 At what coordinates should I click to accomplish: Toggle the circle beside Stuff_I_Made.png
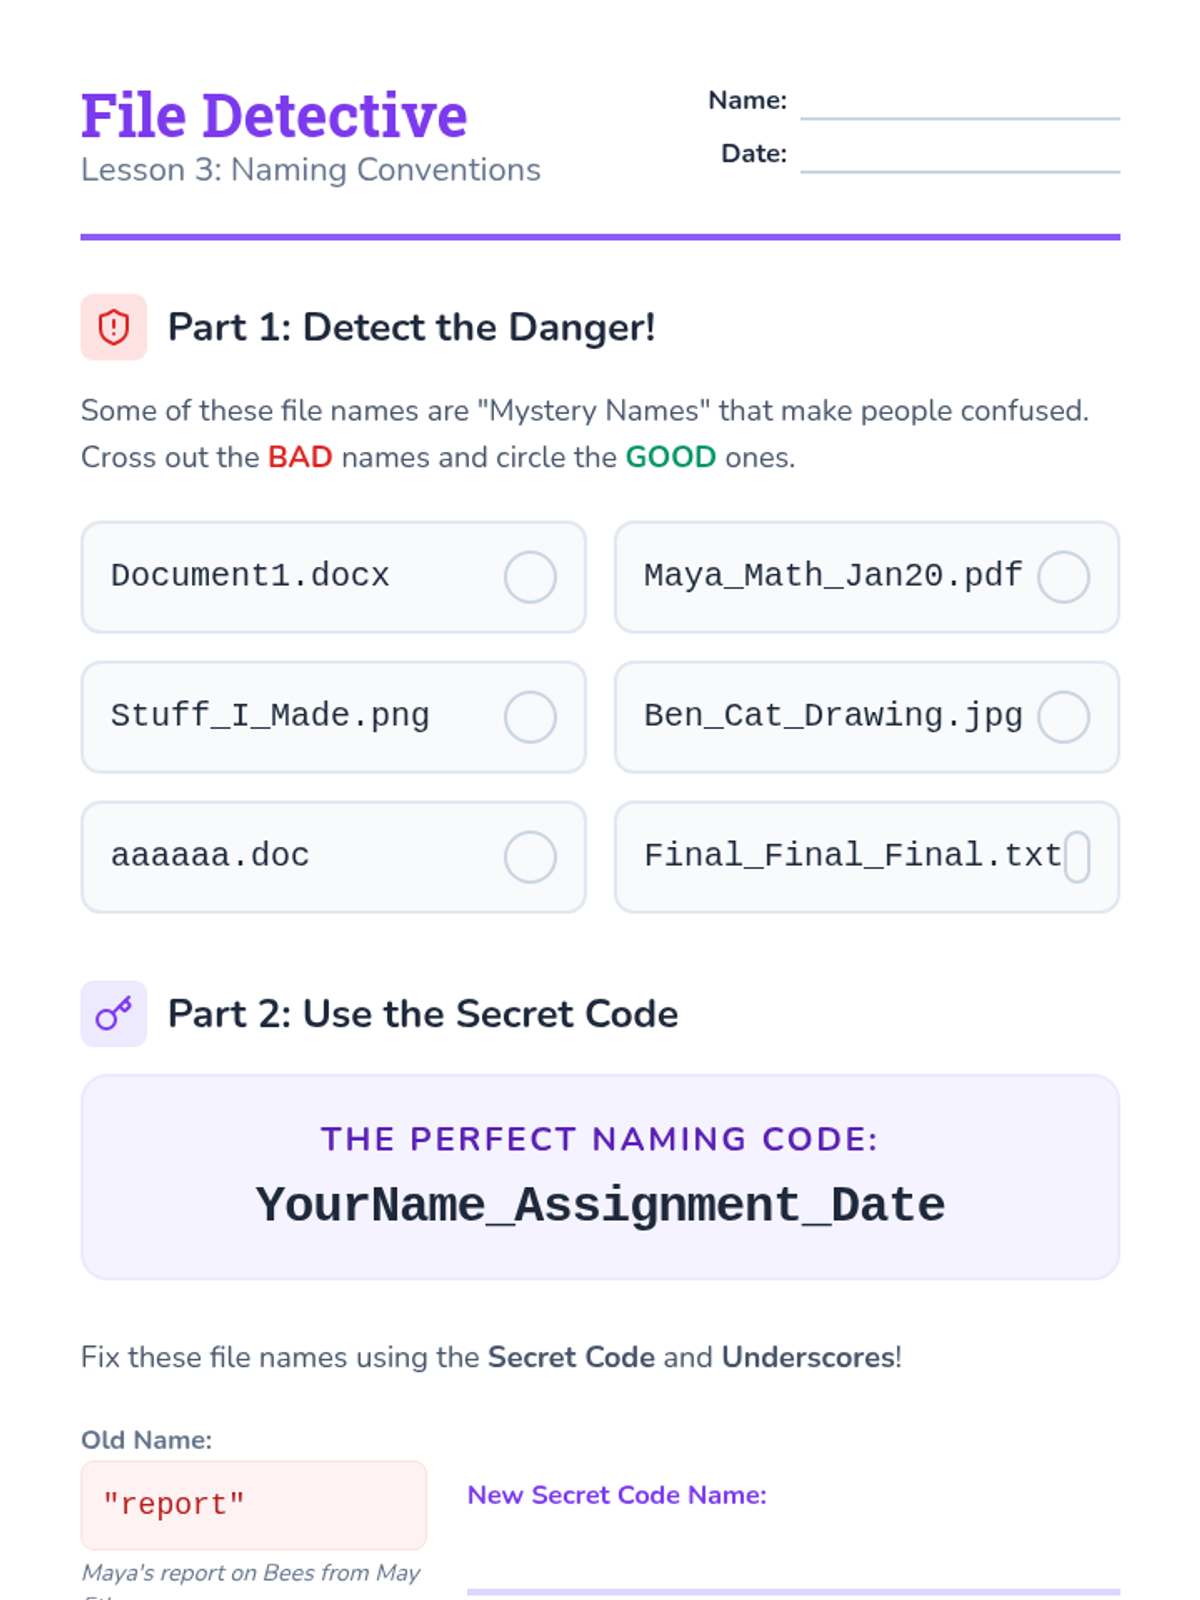tap(530, 717)
